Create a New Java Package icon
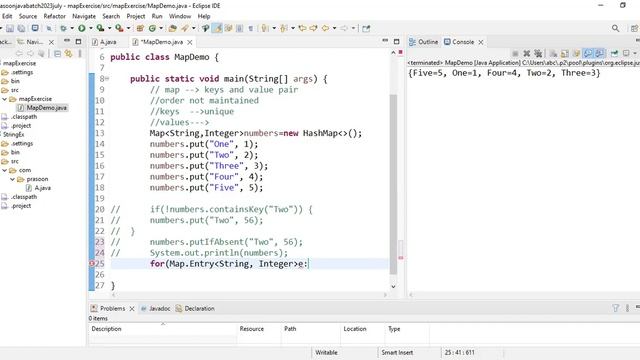The width and height of the screenshot is (640, 360). (140, 28)
